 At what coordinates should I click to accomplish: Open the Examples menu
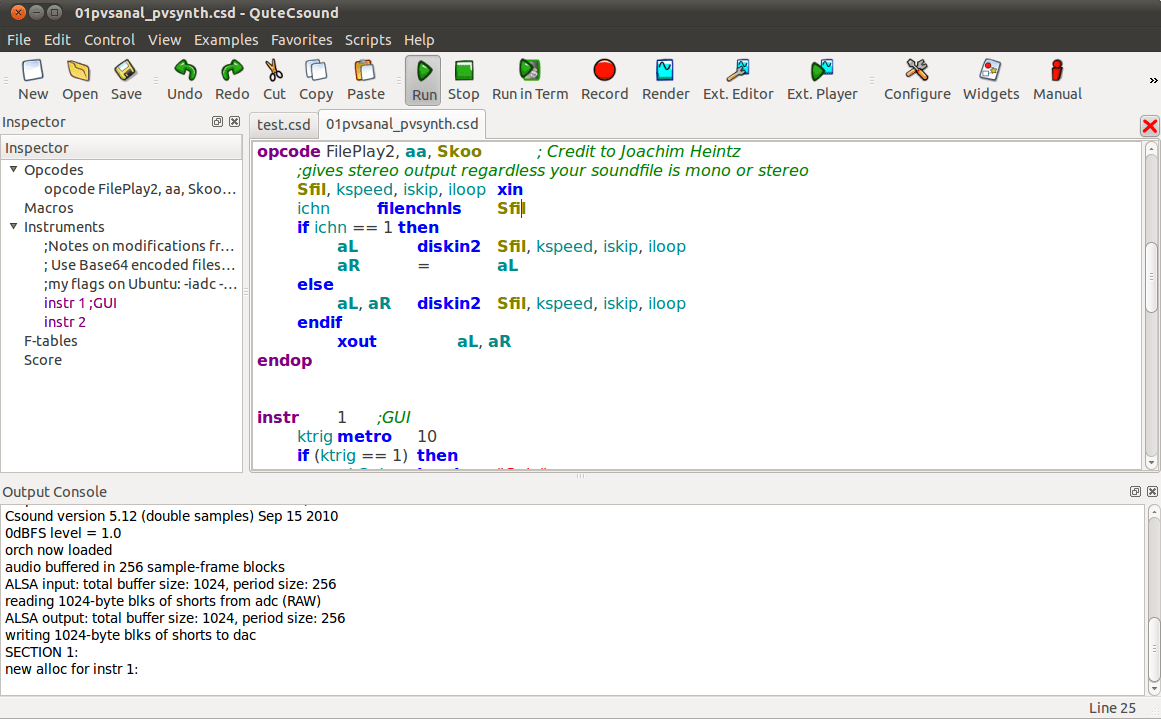tap(226, 40)
